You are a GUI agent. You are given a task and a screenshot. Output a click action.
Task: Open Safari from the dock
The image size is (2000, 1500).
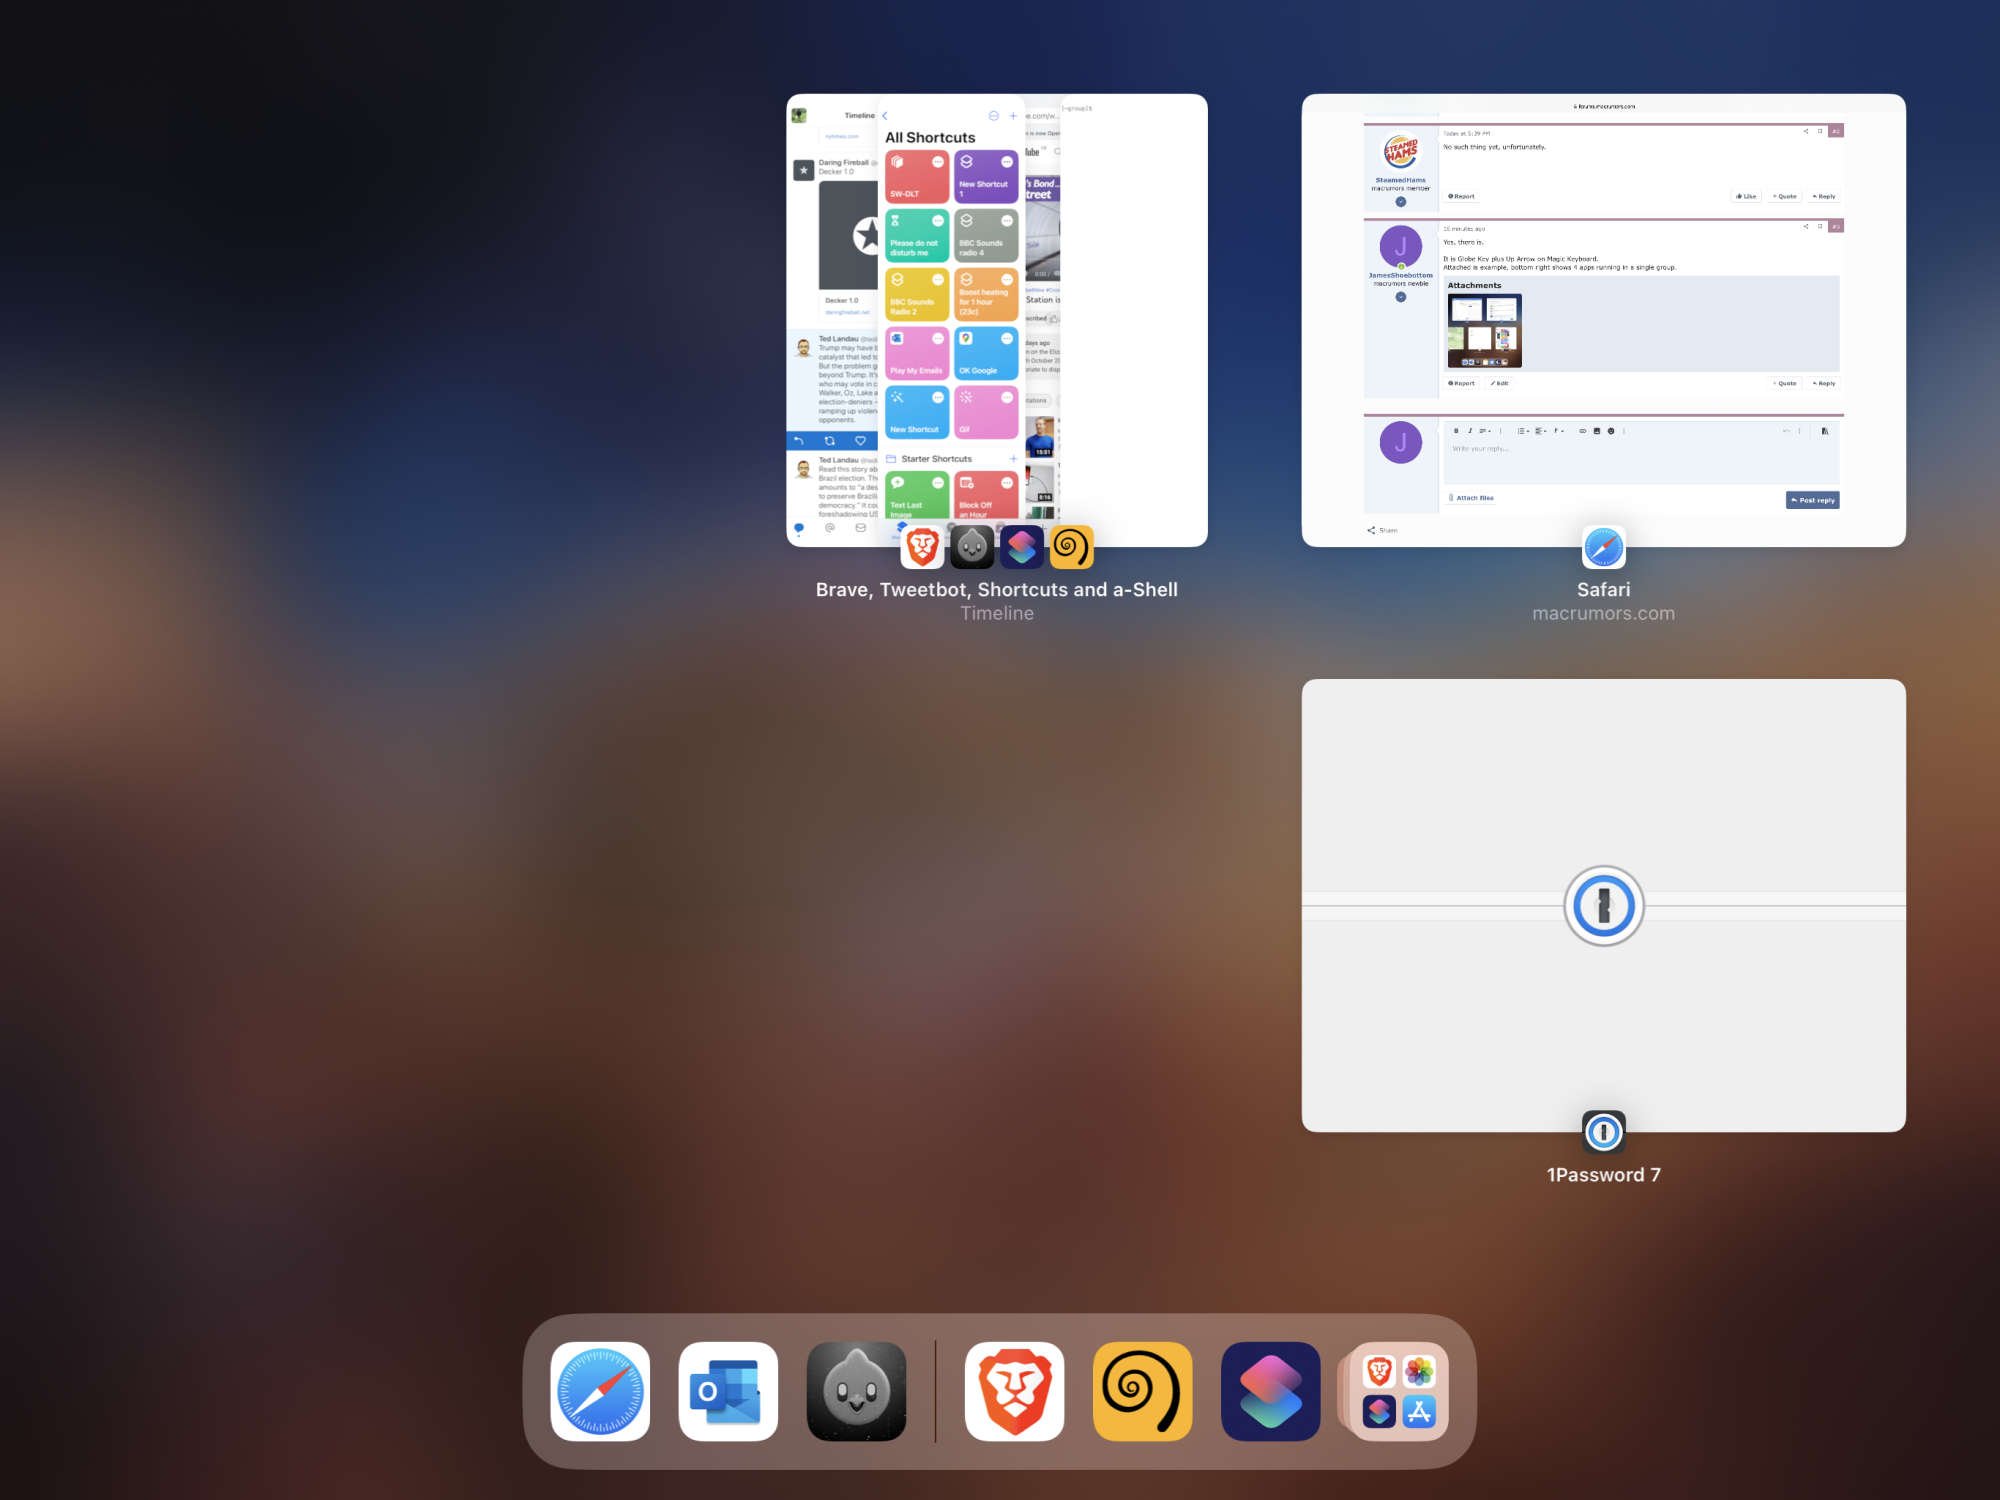[x=600, y=1391]
